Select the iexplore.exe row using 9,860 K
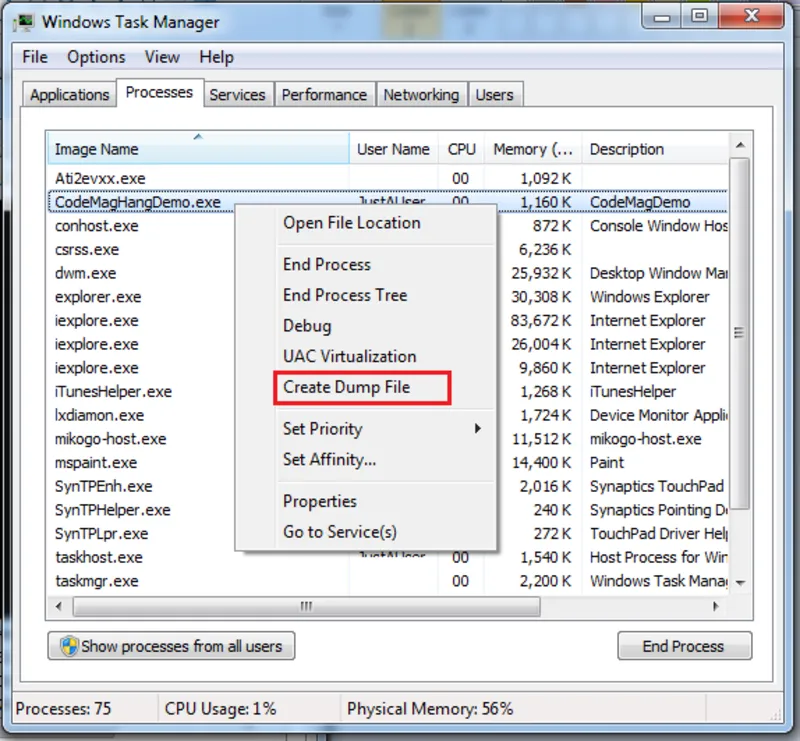800x741 pixels. (96, 368)
